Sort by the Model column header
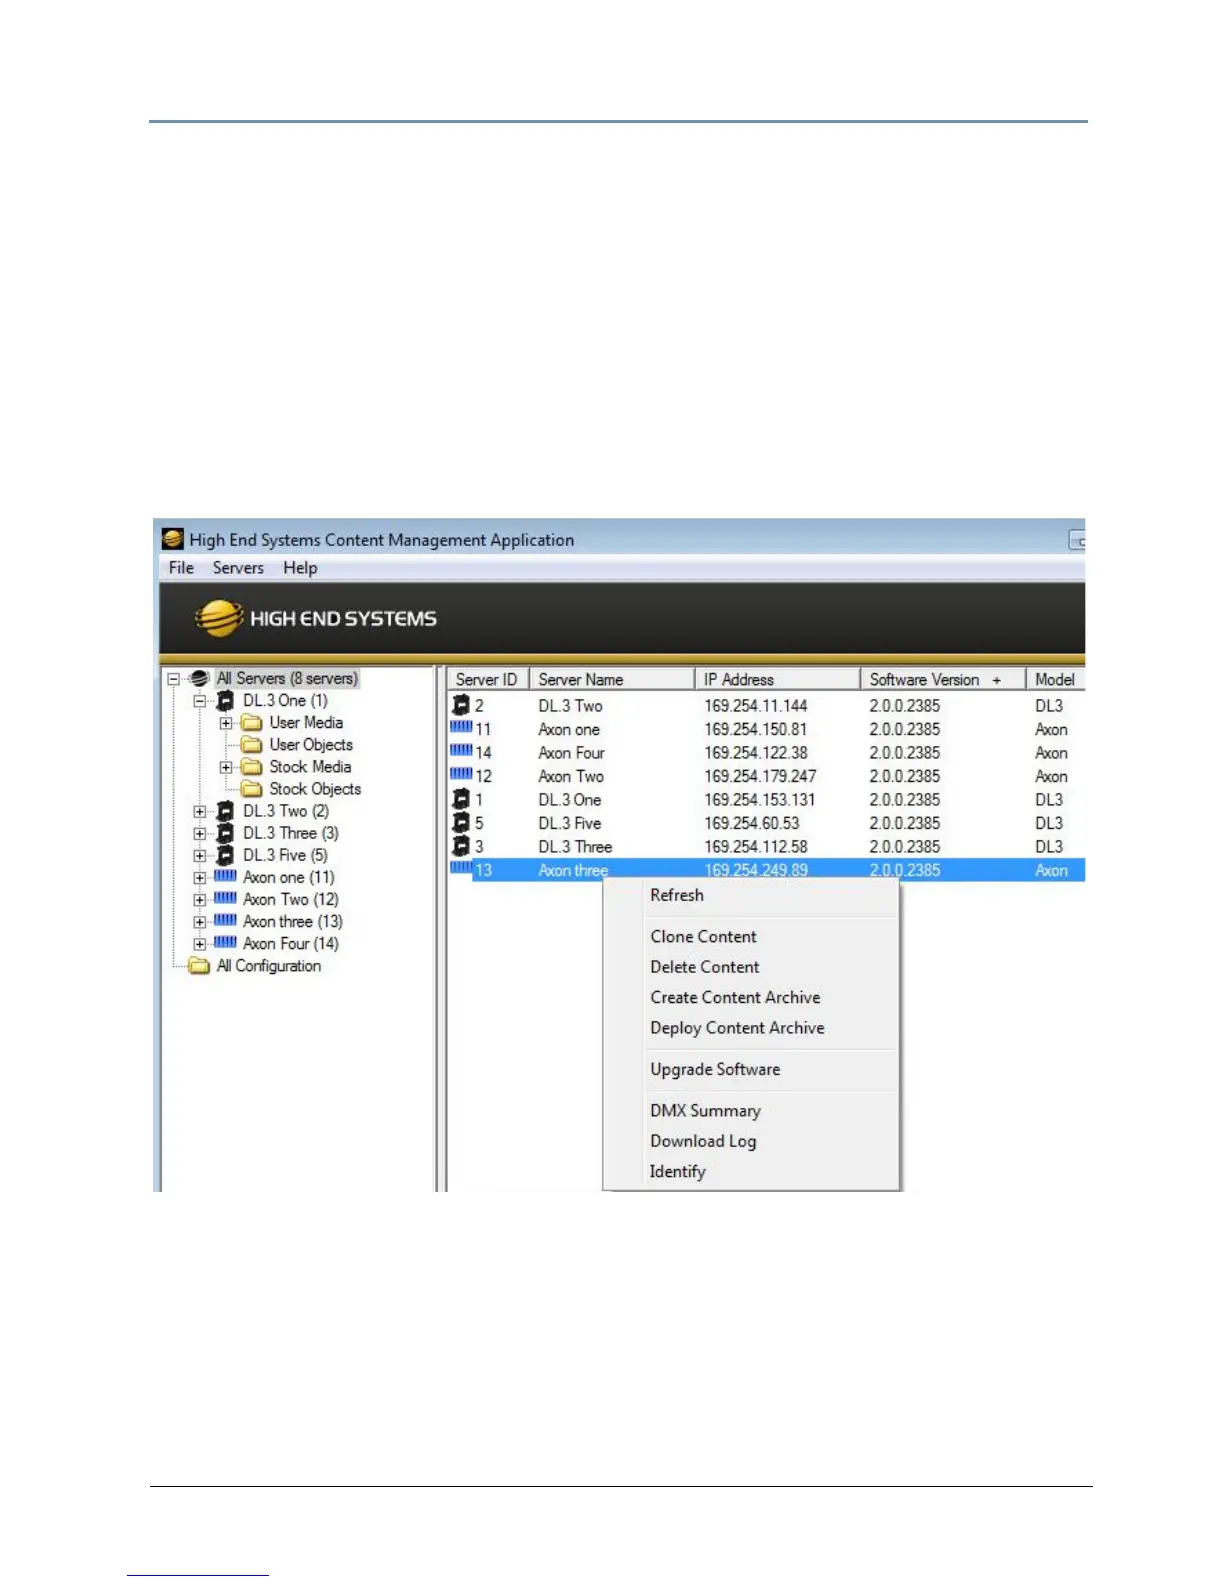The image size is (1224, 1584). tap(1056, 679)
